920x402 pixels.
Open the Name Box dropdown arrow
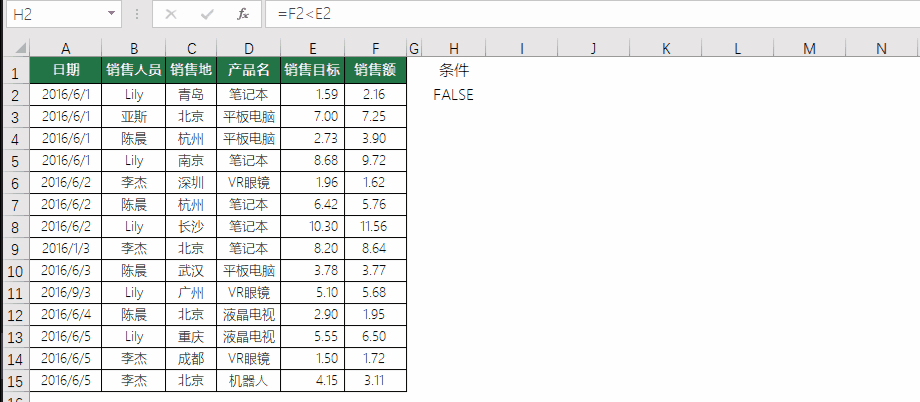111,14
